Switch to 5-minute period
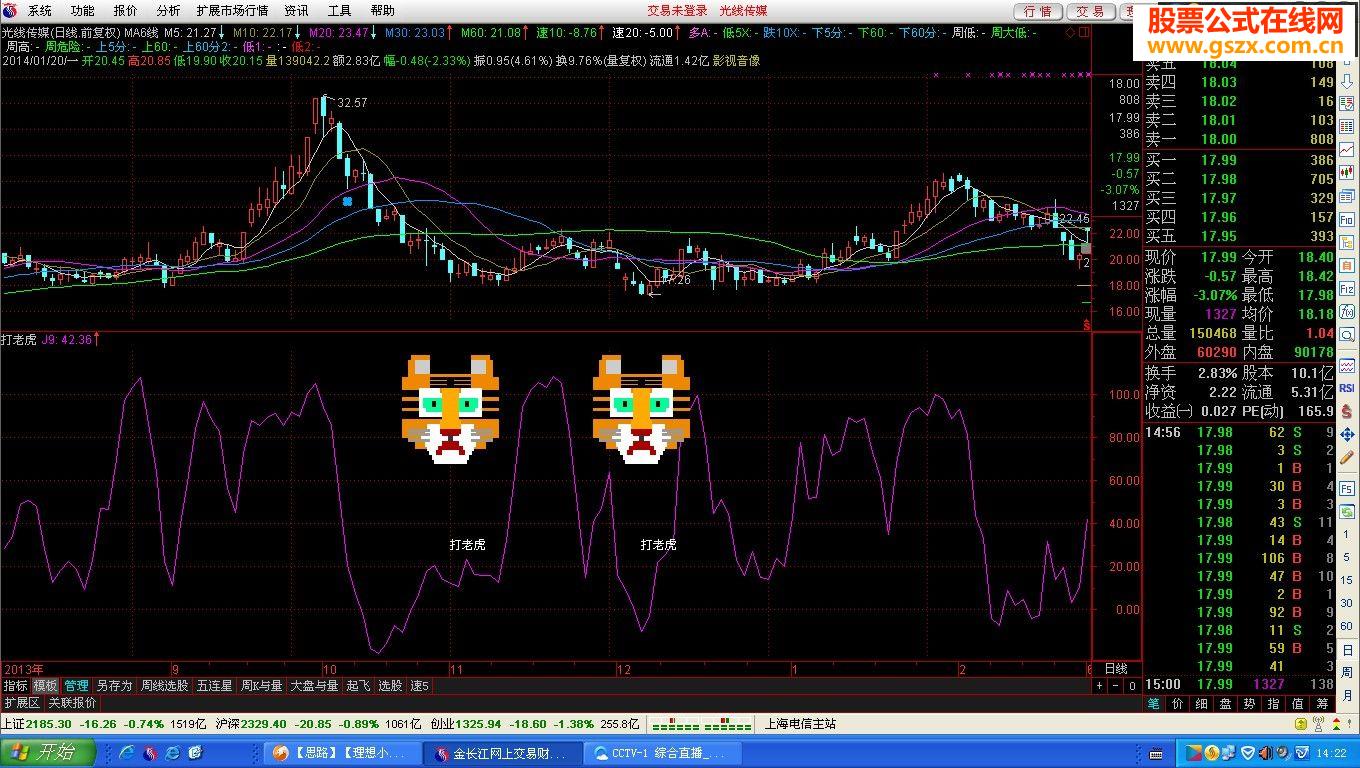 click(x=1346, y=557)
